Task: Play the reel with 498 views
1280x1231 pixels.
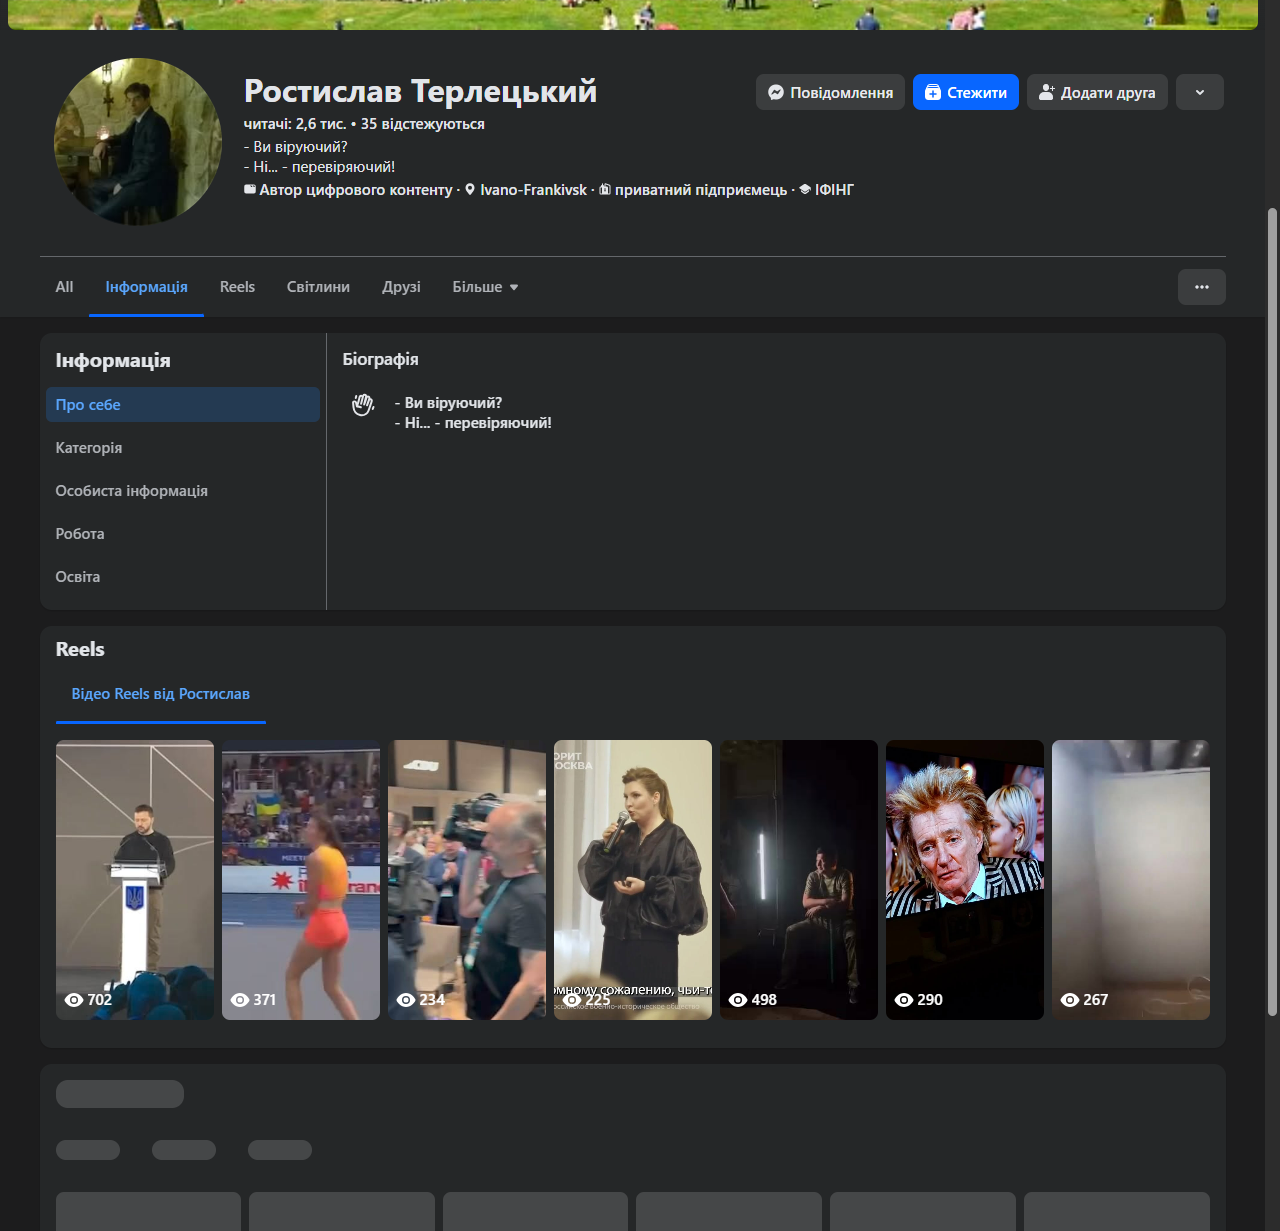Action: 799,880
